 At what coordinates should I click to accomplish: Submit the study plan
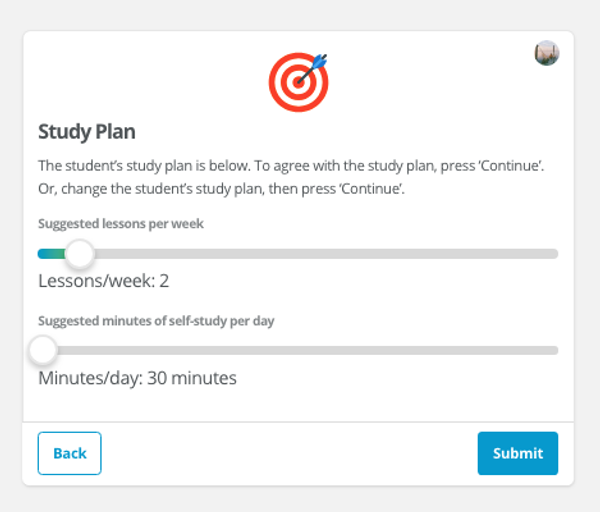[518, 453]
